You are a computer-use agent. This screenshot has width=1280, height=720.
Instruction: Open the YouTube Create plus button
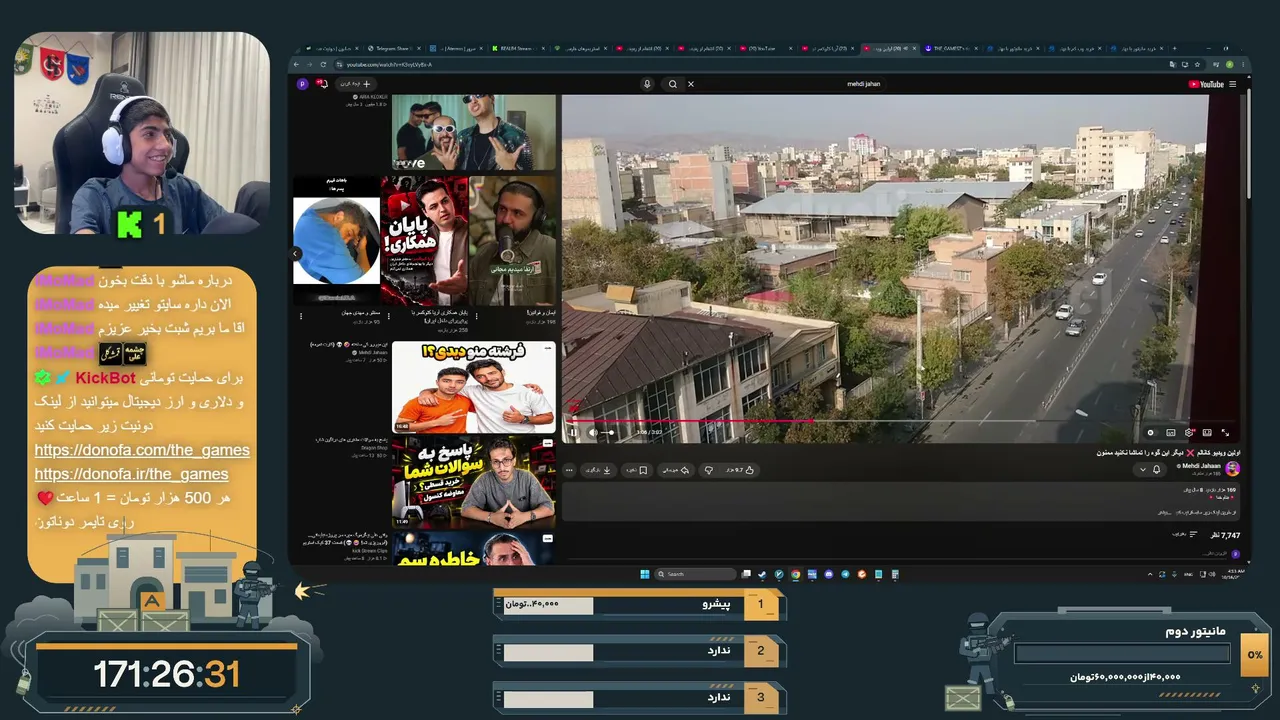356,84
